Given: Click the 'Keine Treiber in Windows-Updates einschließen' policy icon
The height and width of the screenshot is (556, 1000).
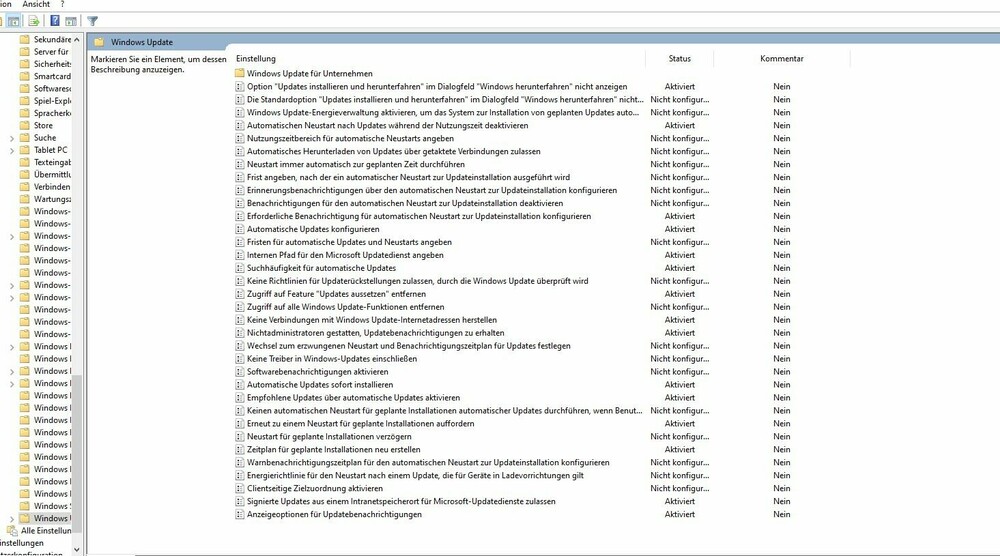Looking at the screenshot, I should (239, 359).
